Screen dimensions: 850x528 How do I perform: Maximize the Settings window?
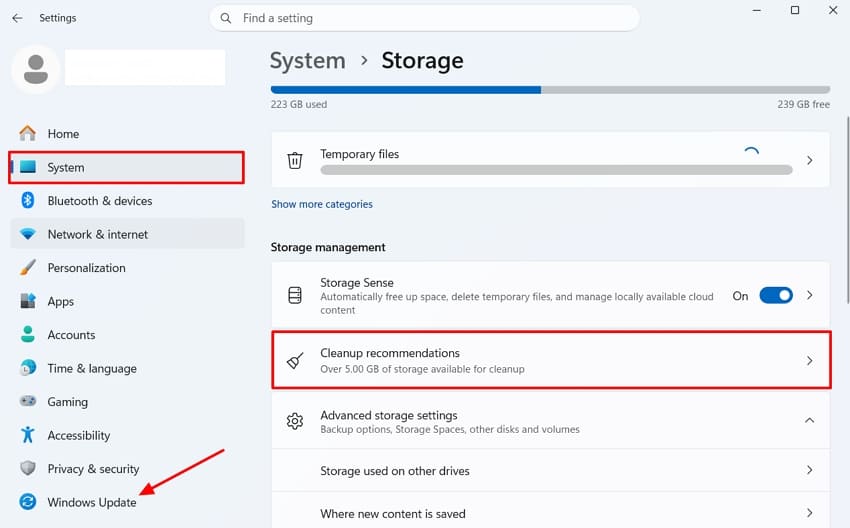[795, 10]
